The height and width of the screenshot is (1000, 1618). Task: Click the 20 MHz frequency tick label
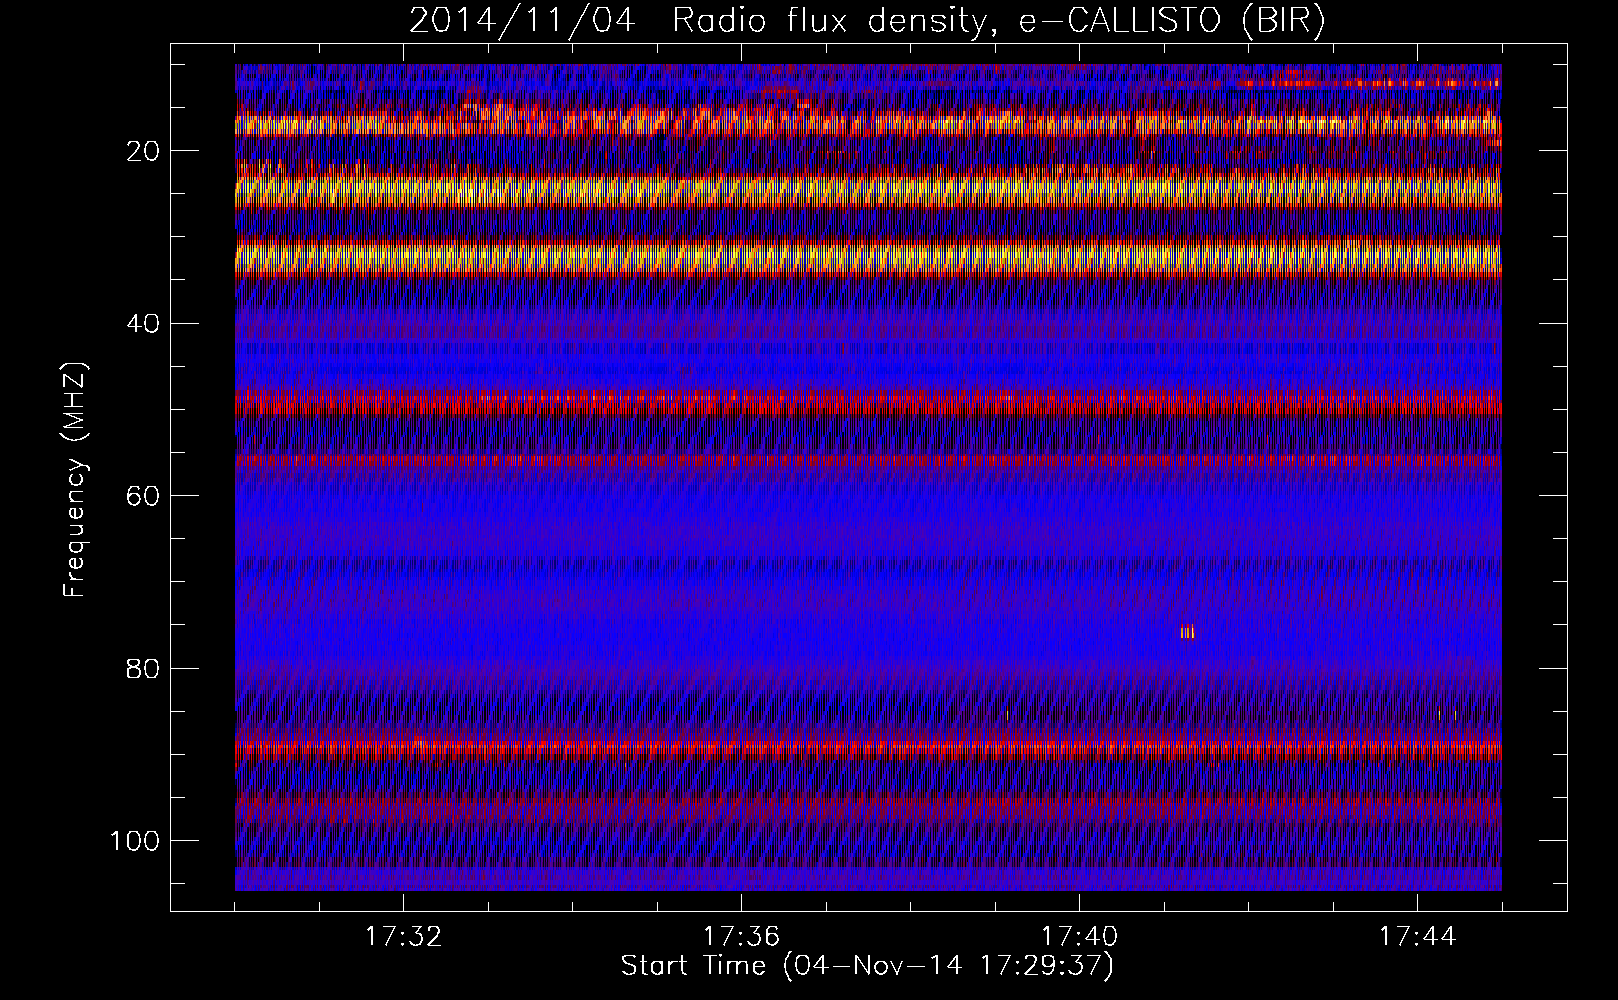click(x=144, y=151)
